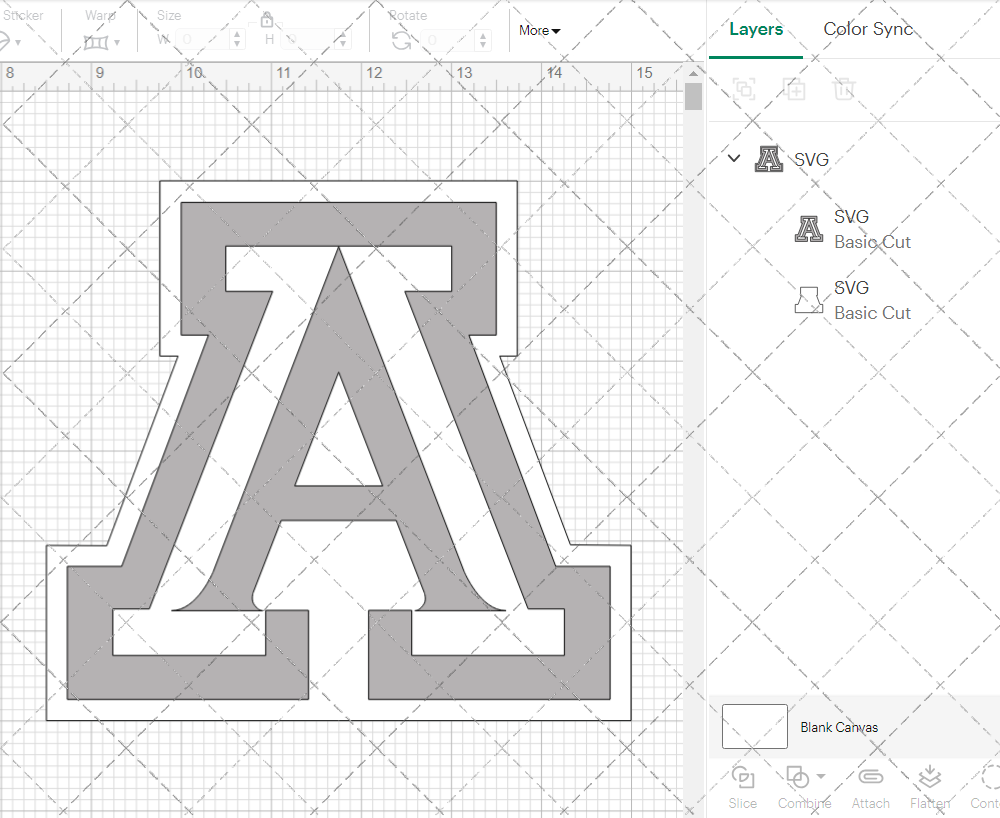Click the Size width input field
The height and width of the screenshot is (818, 1000).
pos(203,40)
